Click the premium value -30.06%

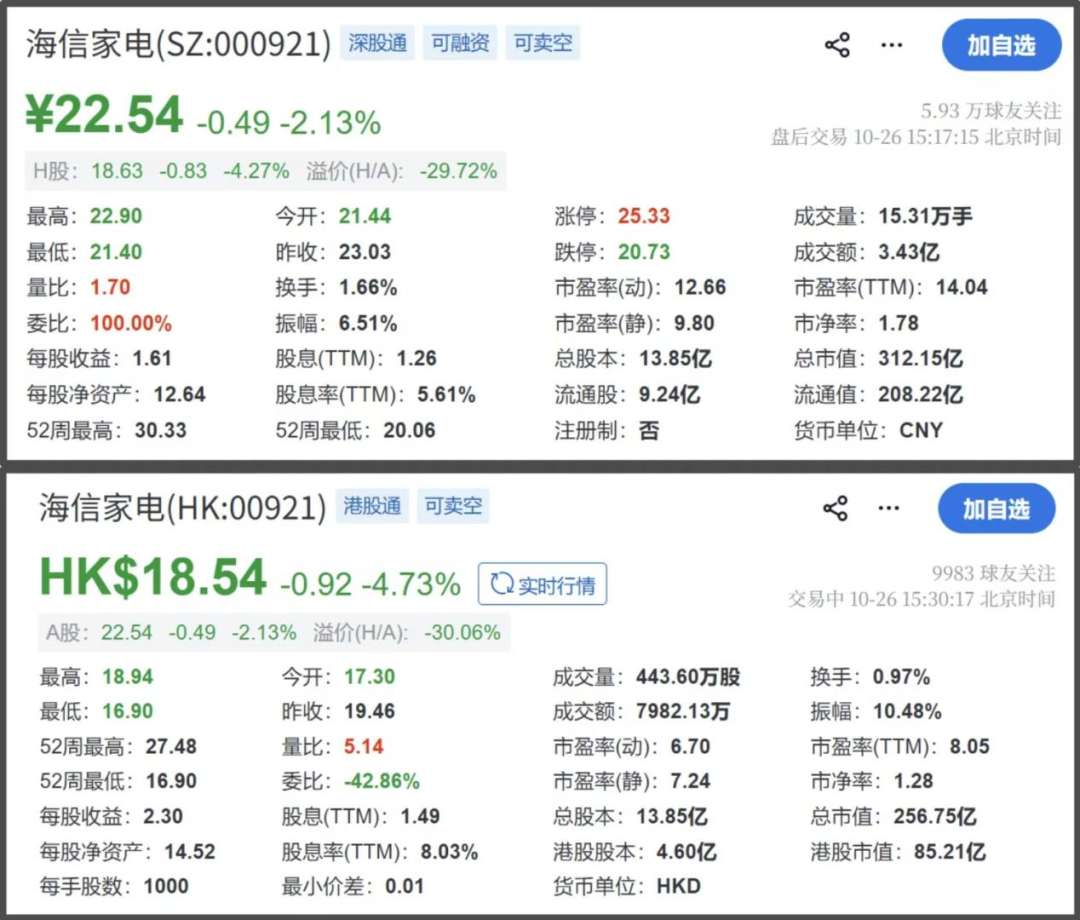(462, 632)
